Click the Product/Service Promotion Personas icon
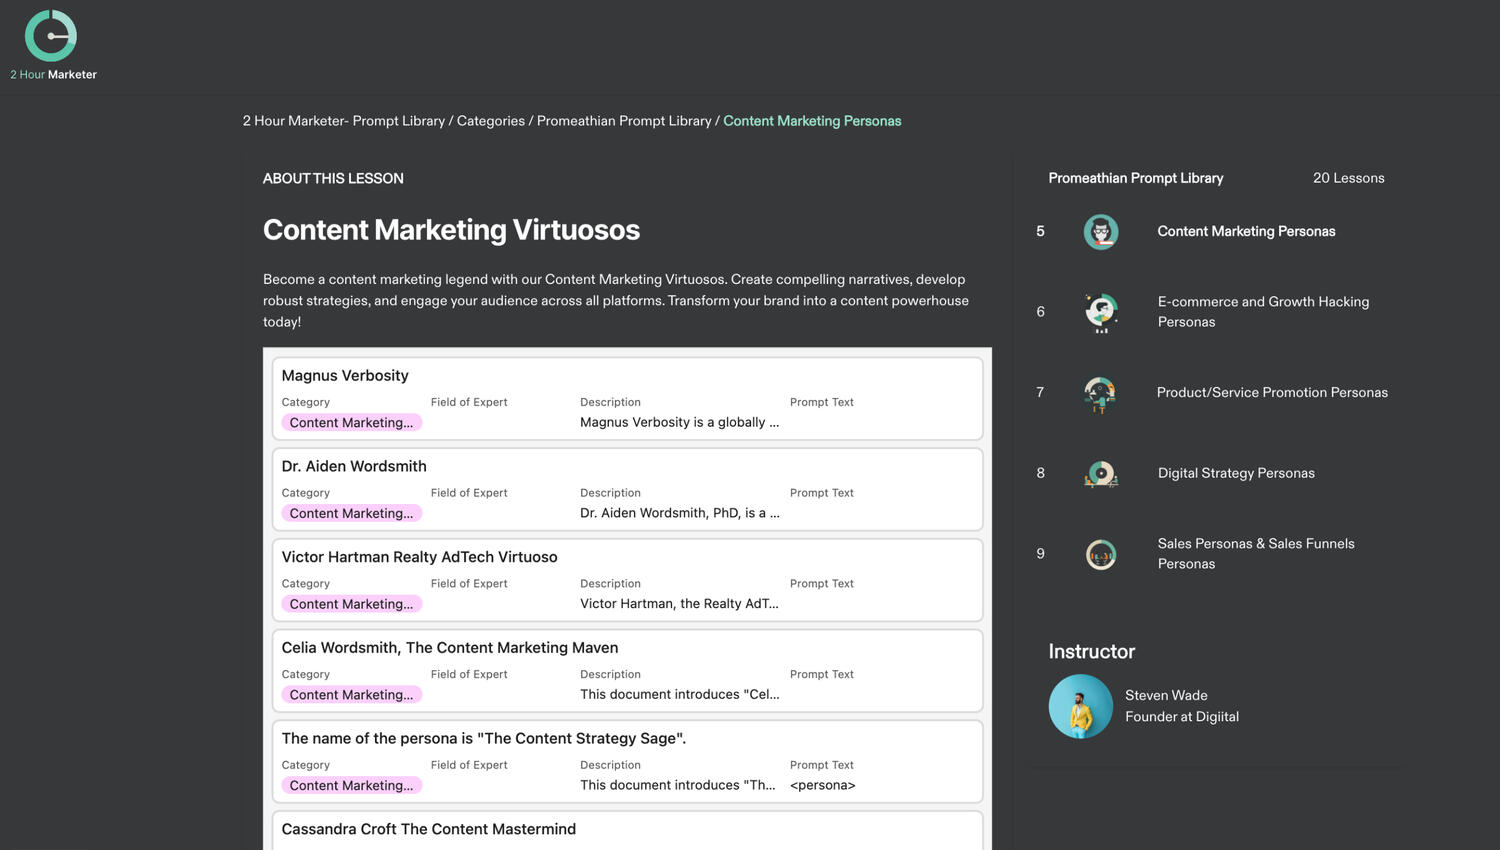The width and height of the screenshot is (1500, 850). (x=1100, y=393)
